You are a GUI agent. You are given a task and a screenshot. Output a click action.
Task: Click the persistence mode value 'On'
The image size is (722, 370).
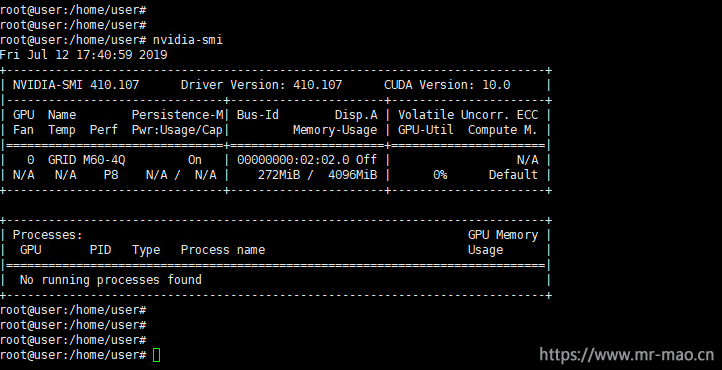click(x=195, y=160)
